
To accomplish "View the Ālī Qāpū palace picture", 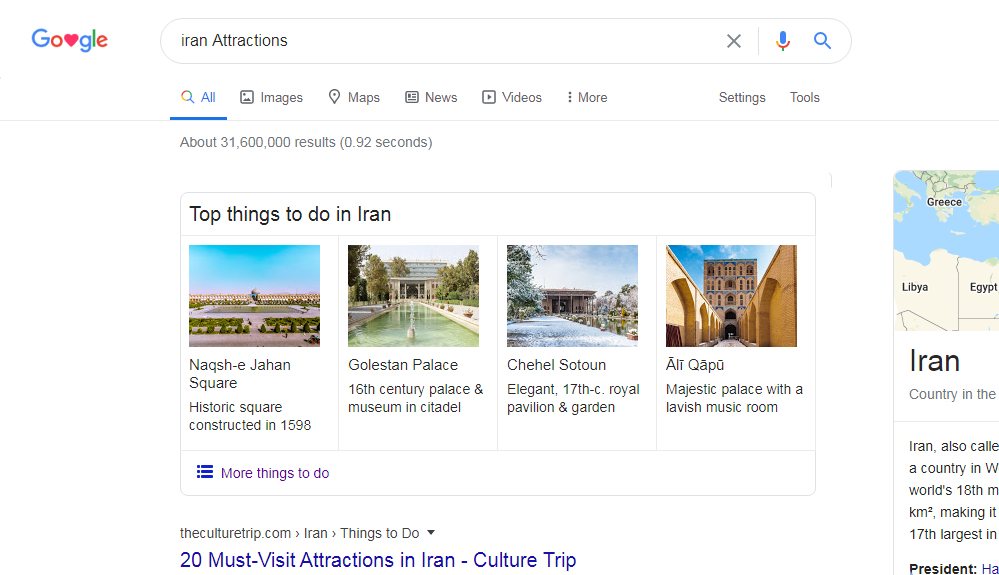I will [731, 296].
